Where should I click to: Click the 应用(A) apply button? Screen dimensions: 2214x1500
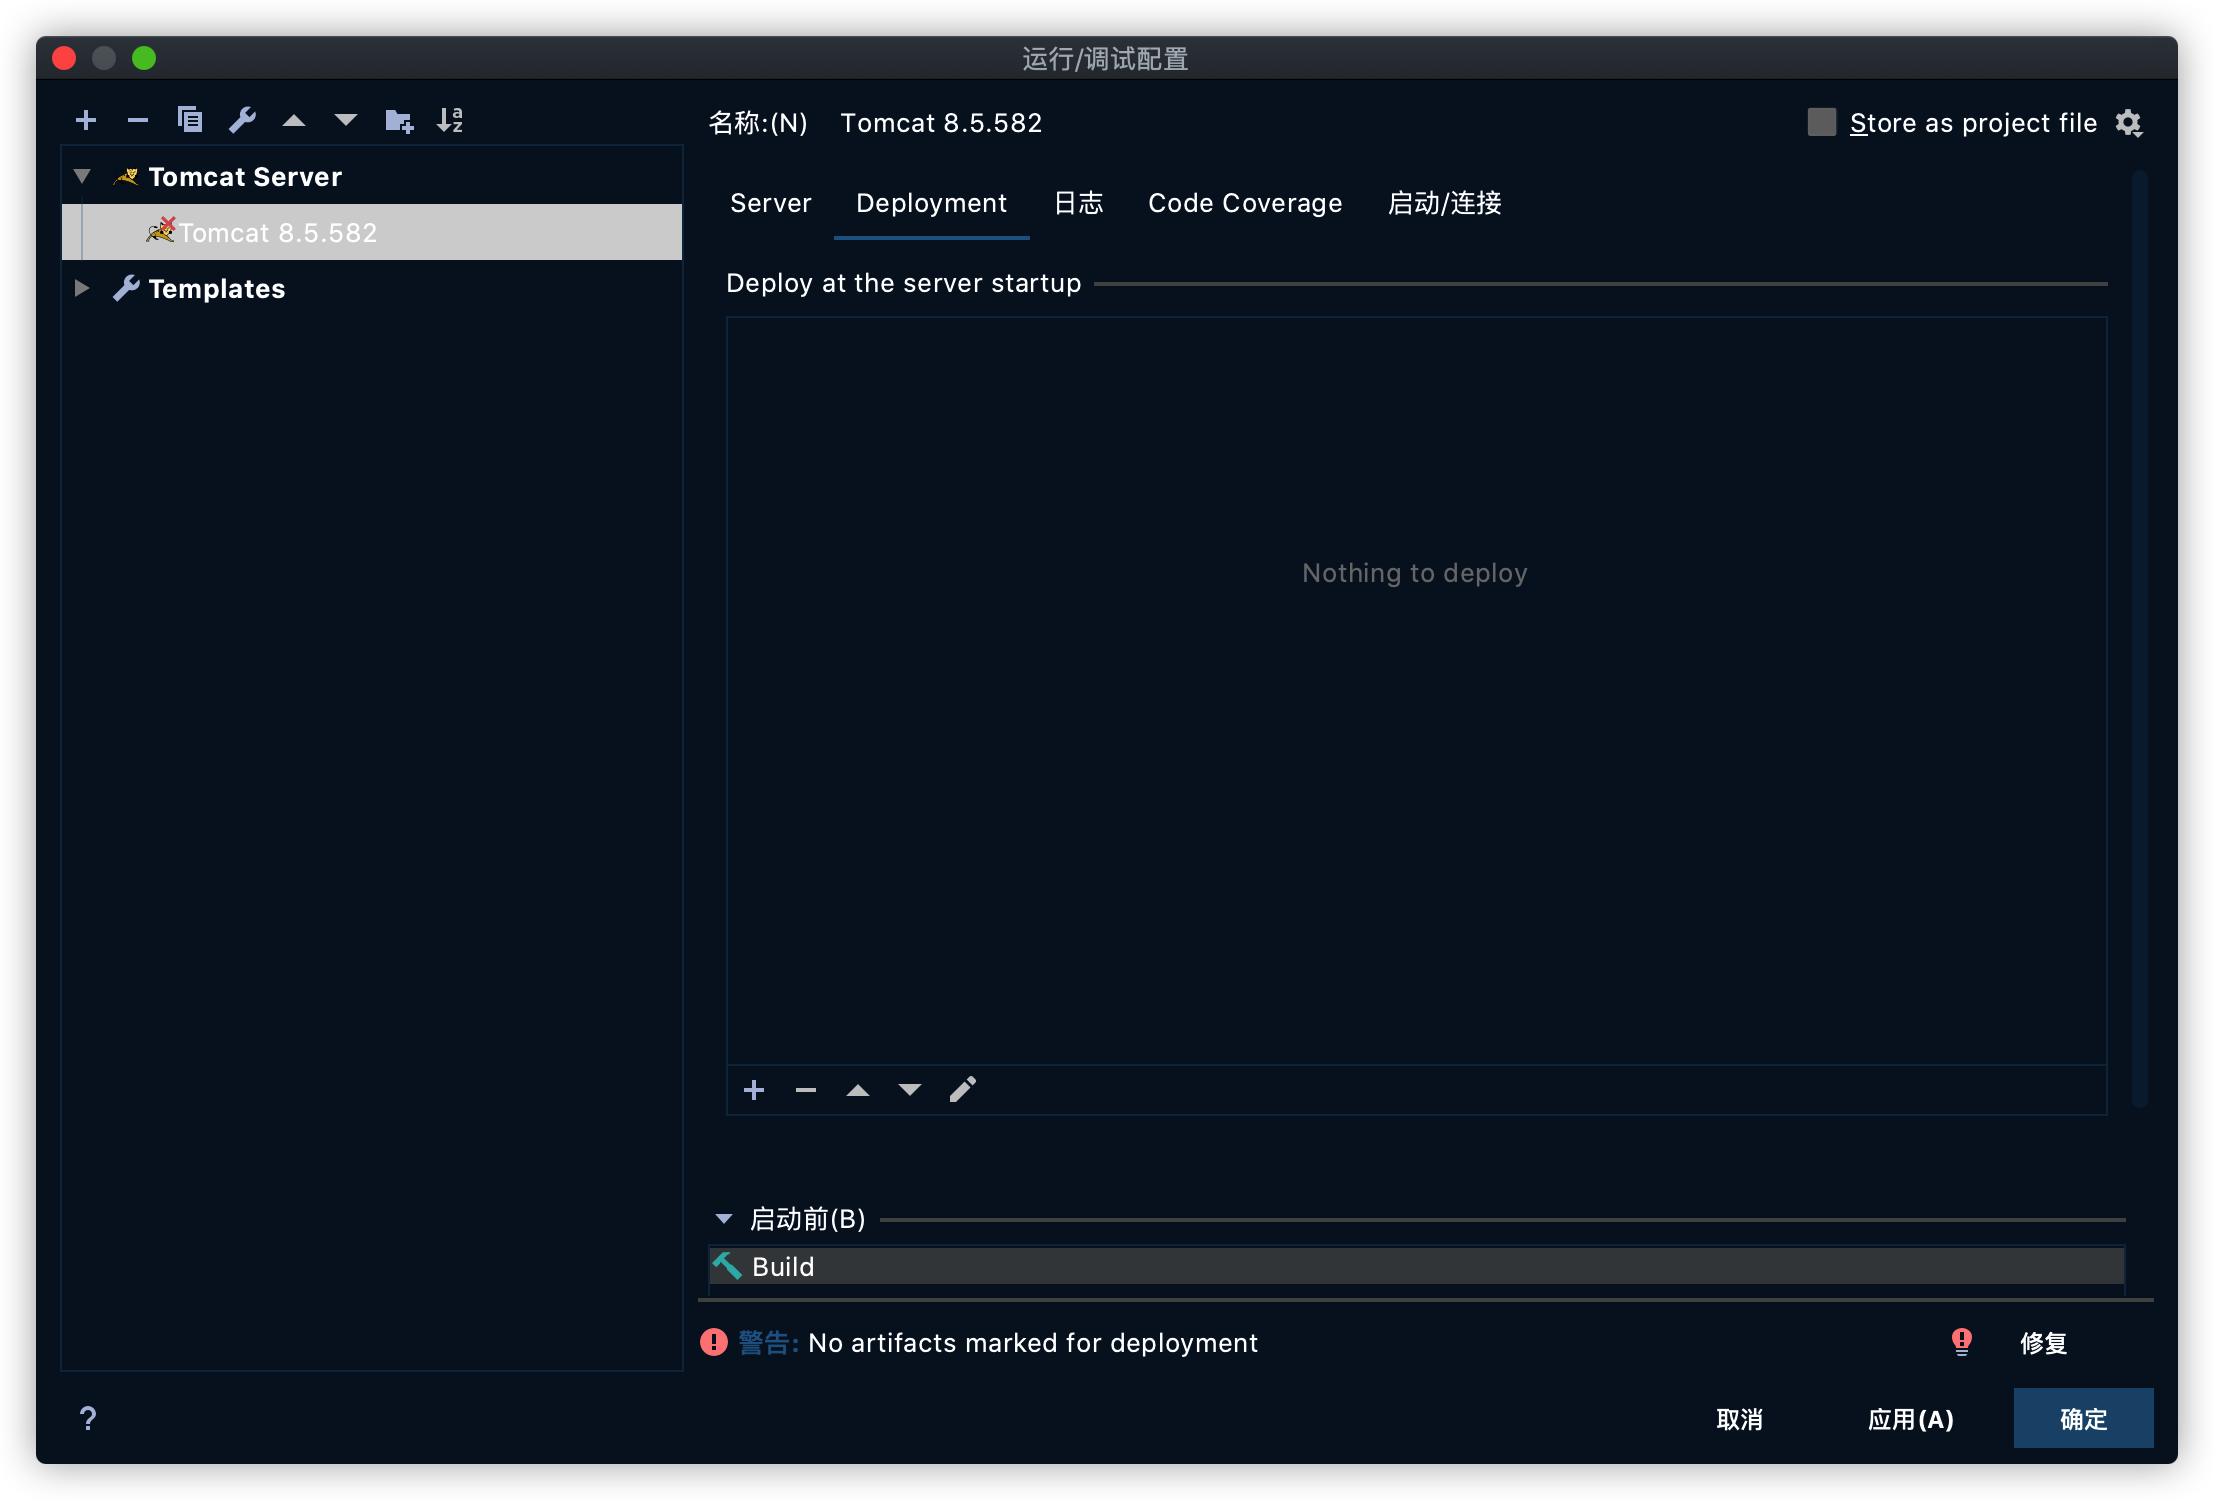pyautogui.click(x=1910, y=1419)
